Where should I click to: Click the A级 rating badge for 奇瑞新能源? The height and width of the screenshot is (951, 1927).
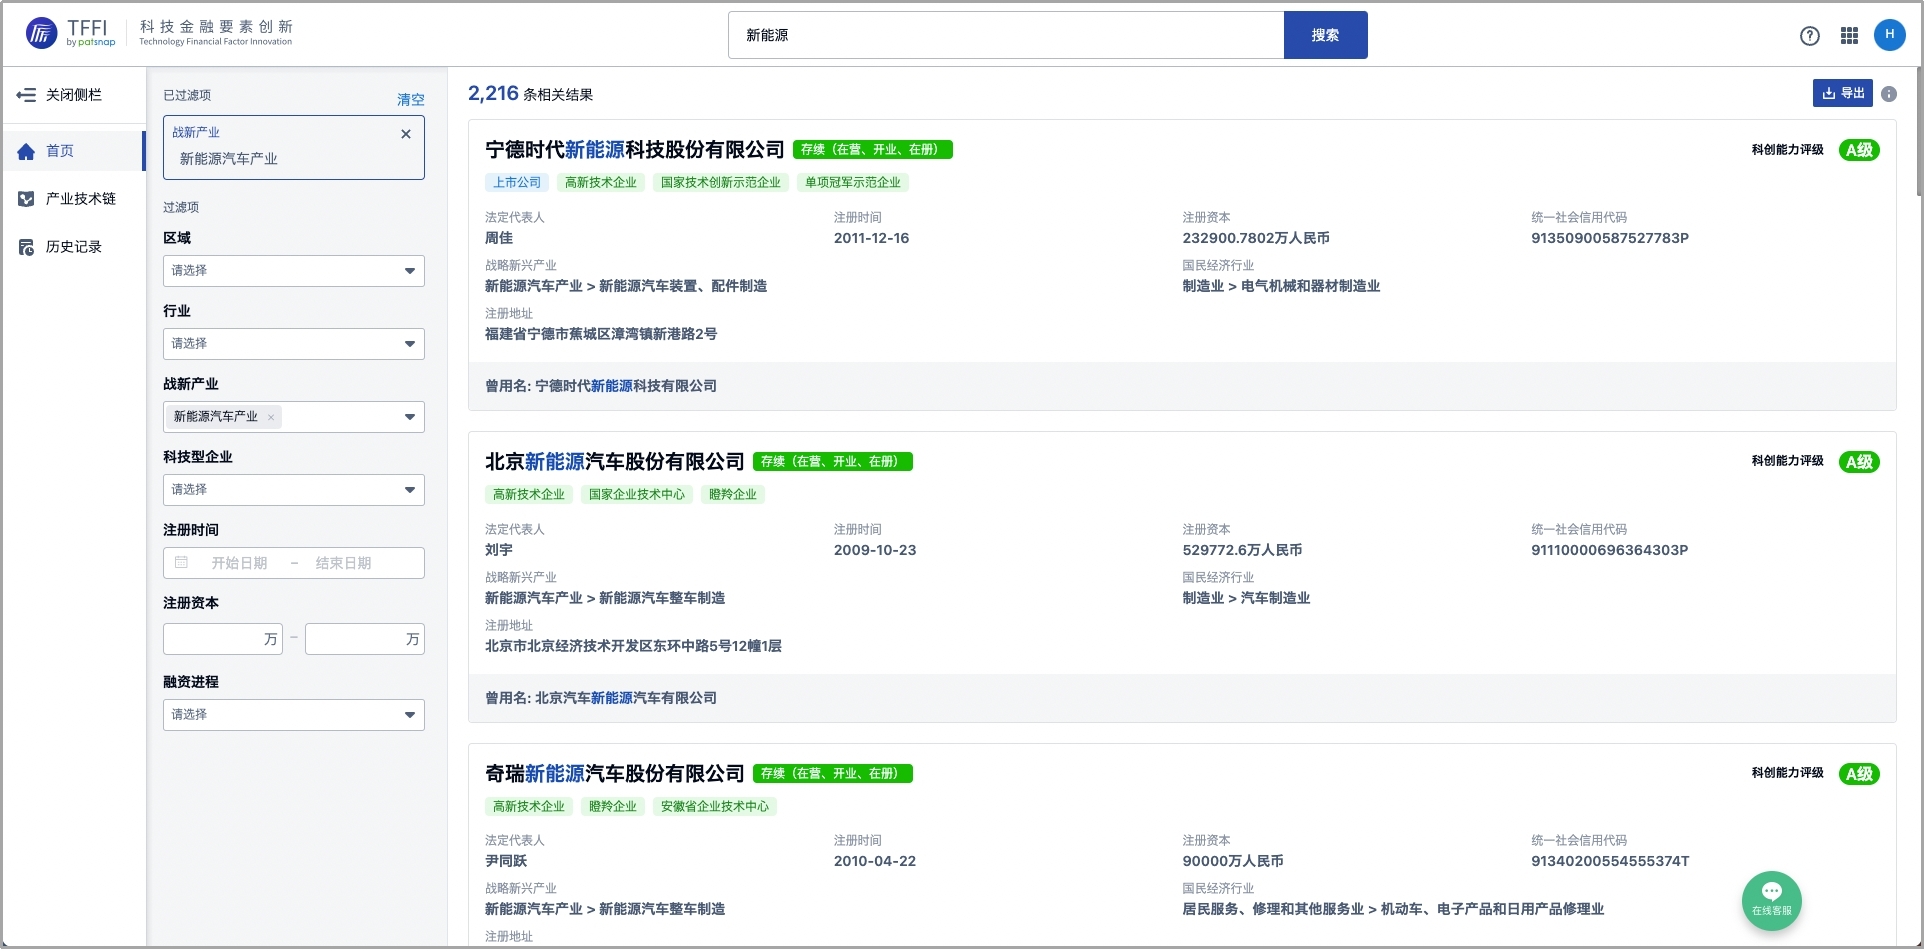click(1858, 774)
